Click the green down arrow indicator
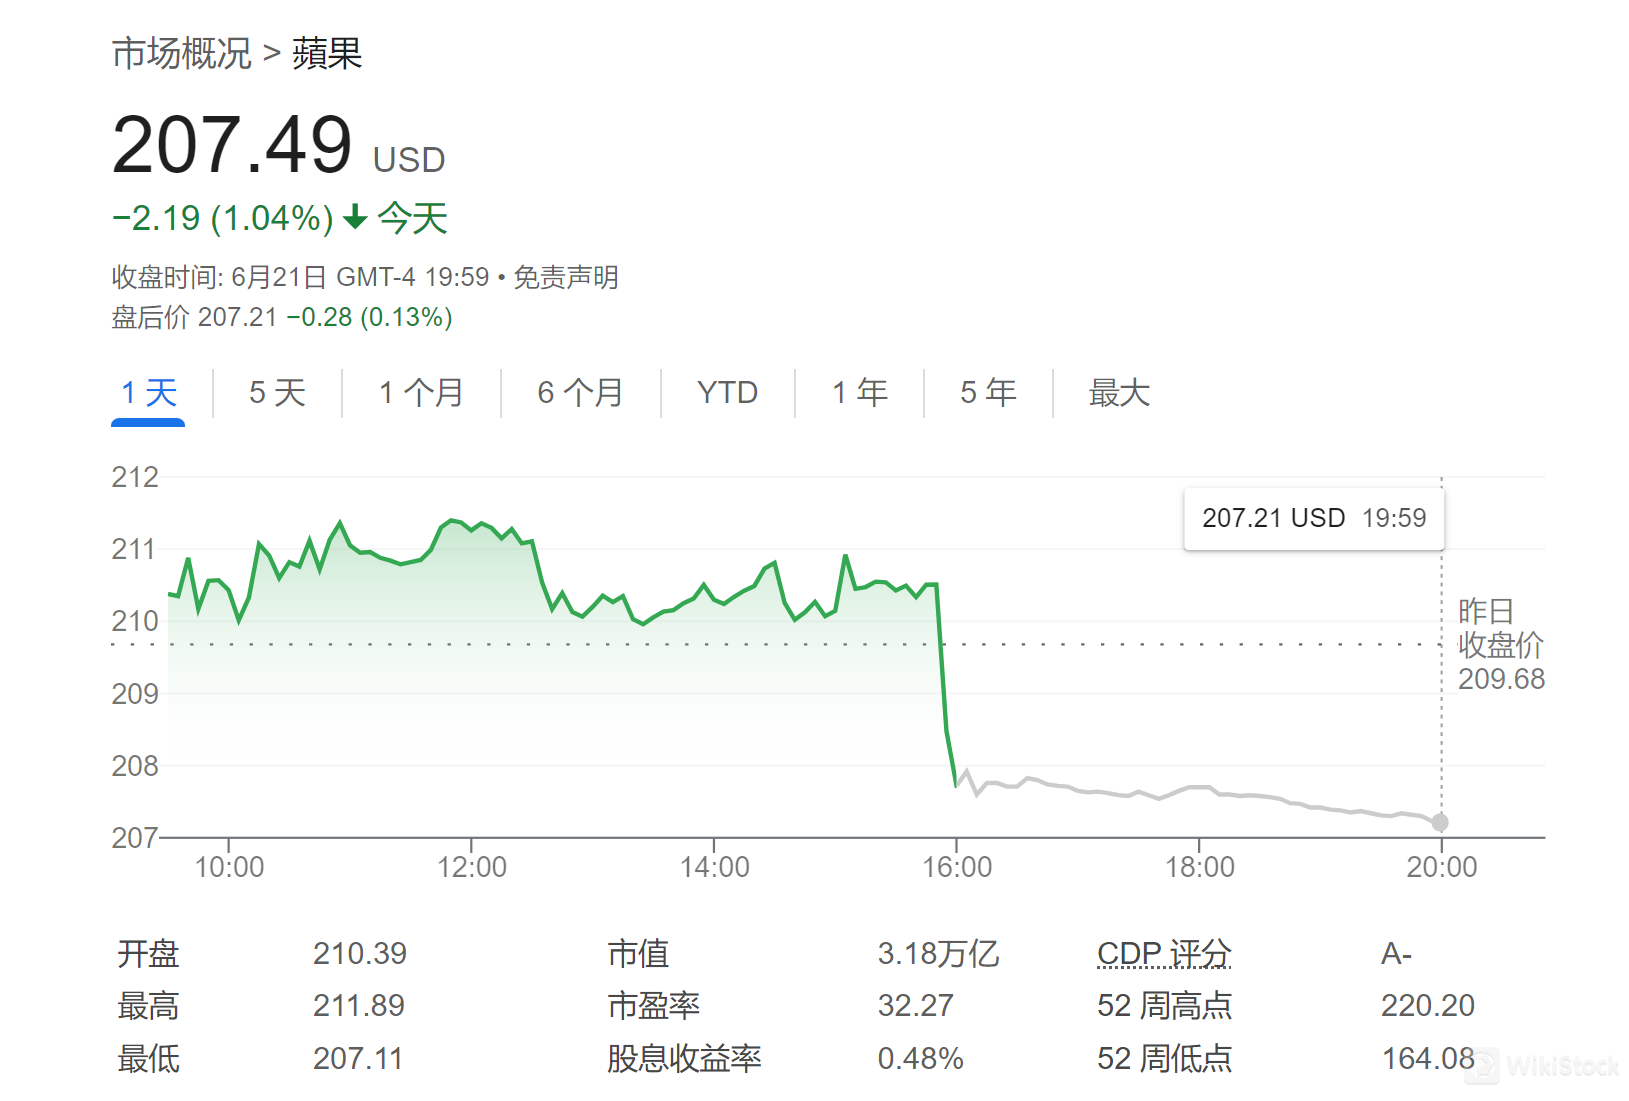This screenshot has width=1629, height=1101. click(x=355, y=217)
